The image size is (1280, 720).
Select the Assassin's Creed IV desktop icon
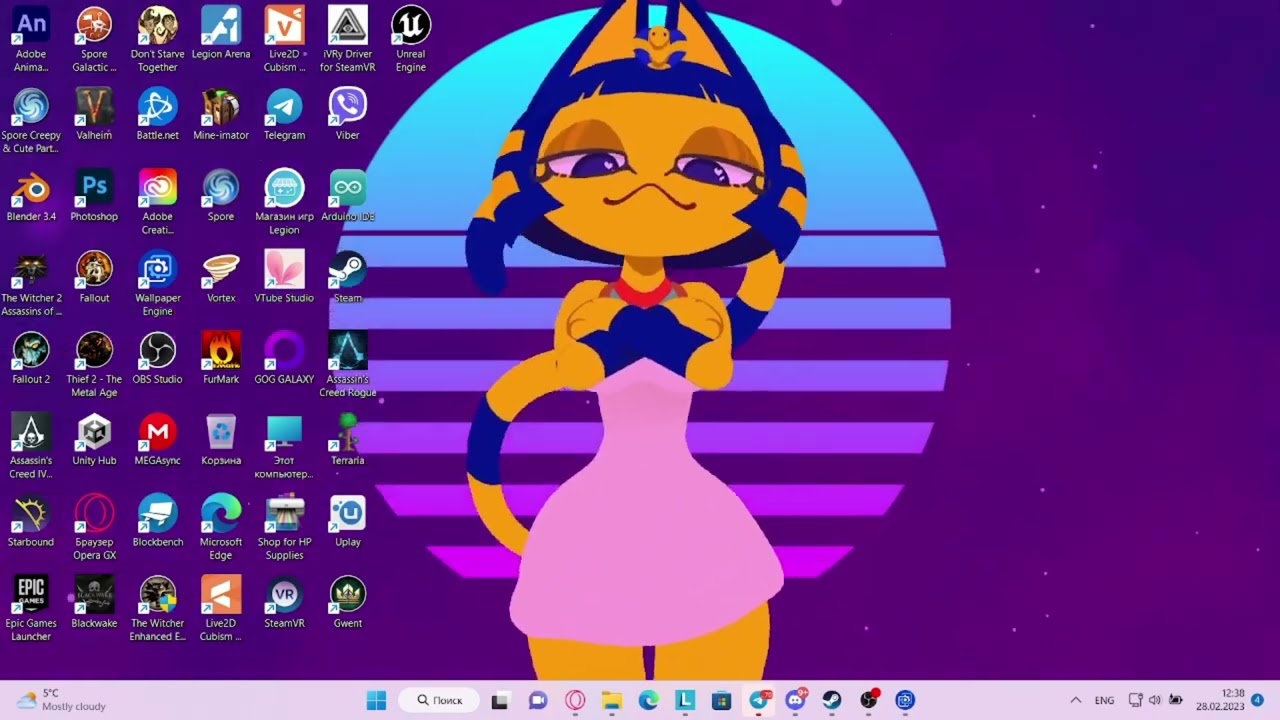[31, 447]
